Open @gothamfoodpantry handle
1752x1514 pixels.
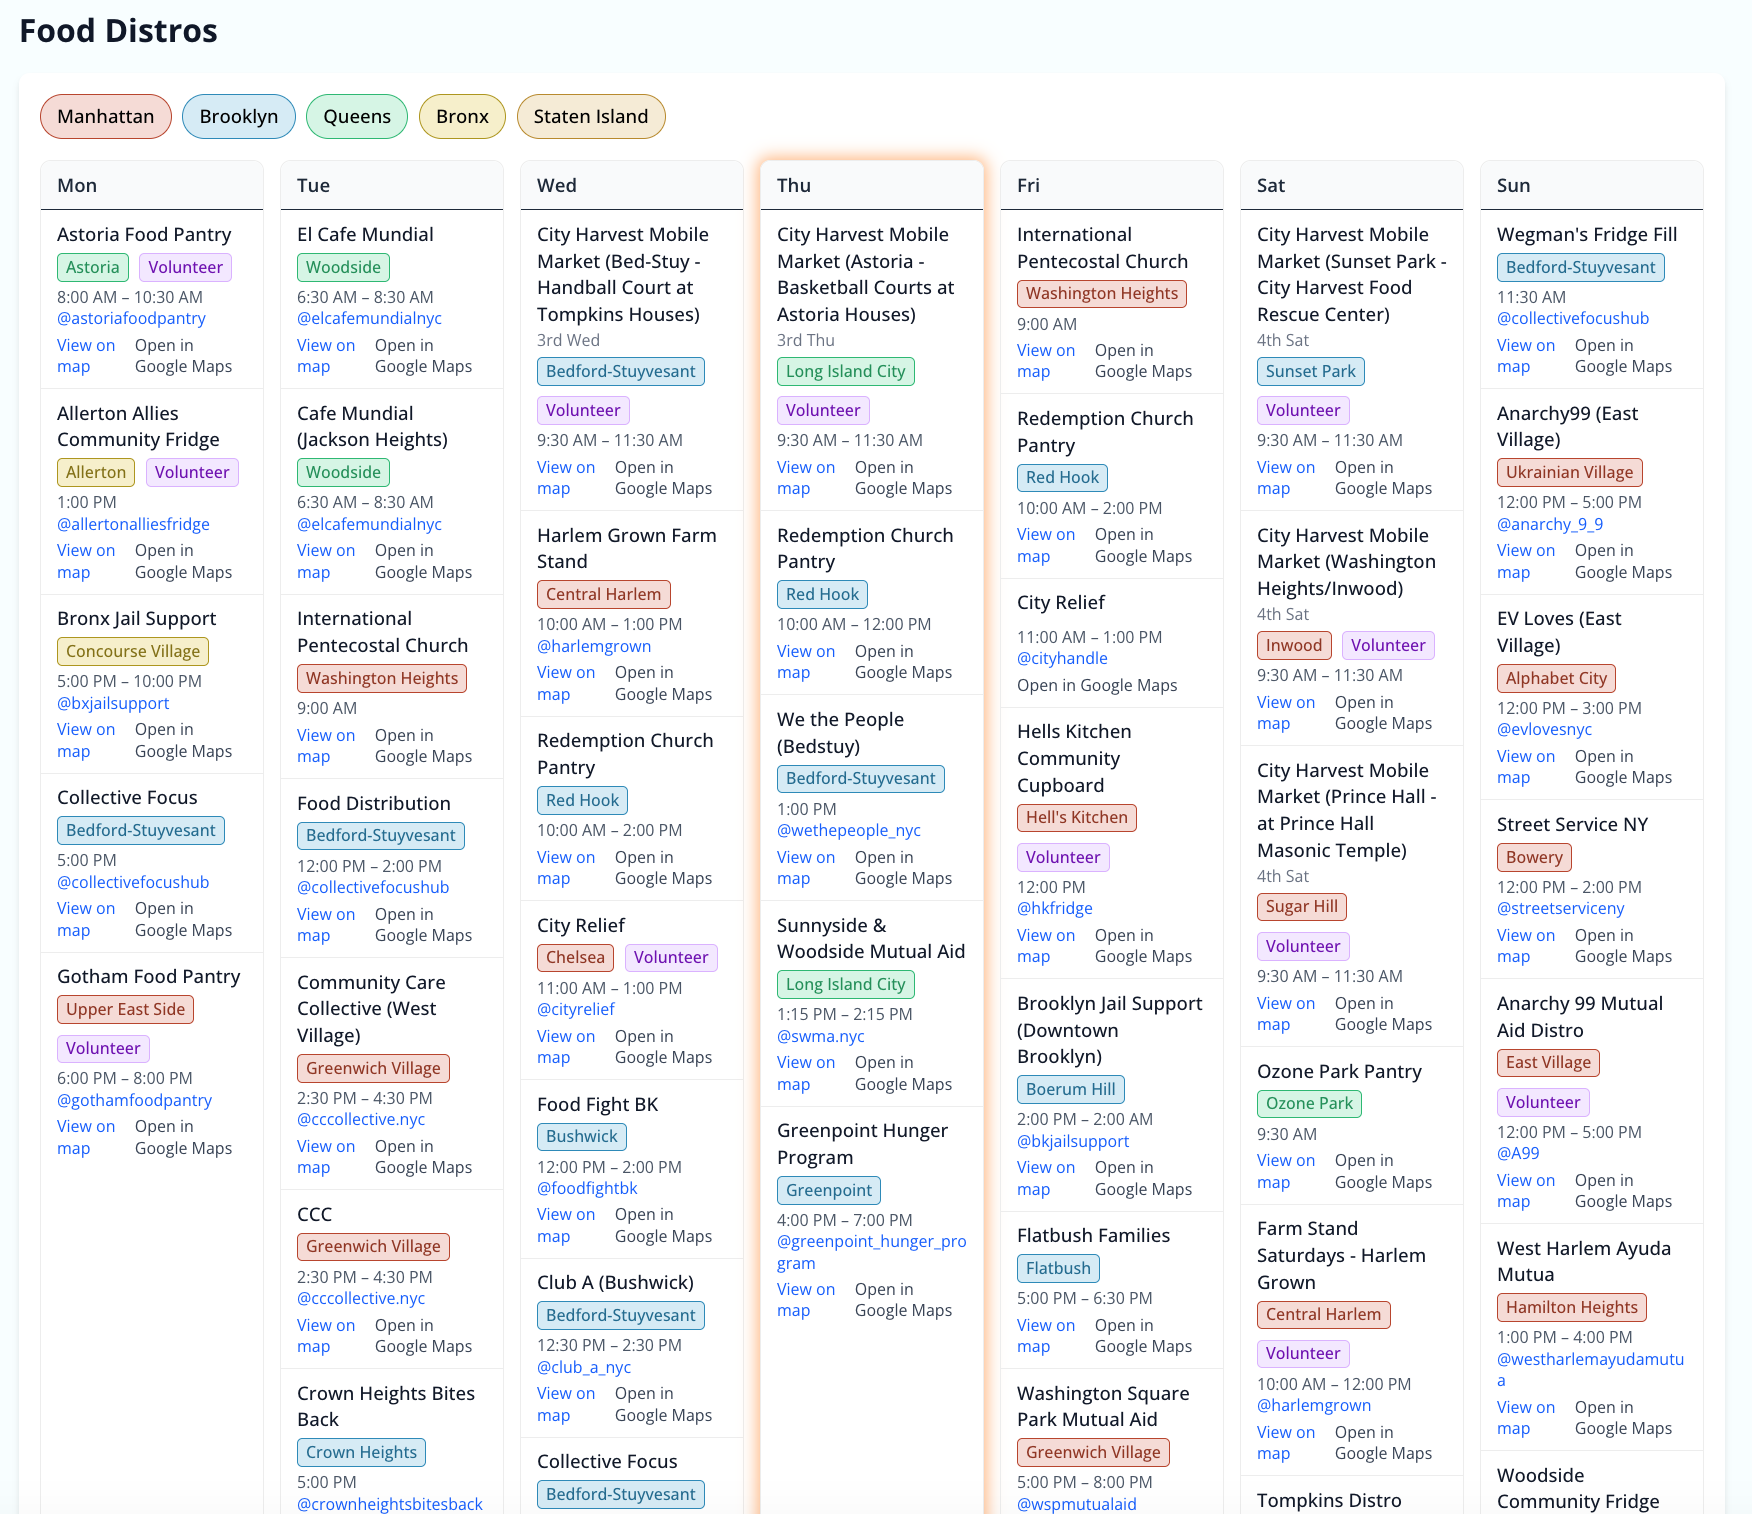click(134, 1100)
